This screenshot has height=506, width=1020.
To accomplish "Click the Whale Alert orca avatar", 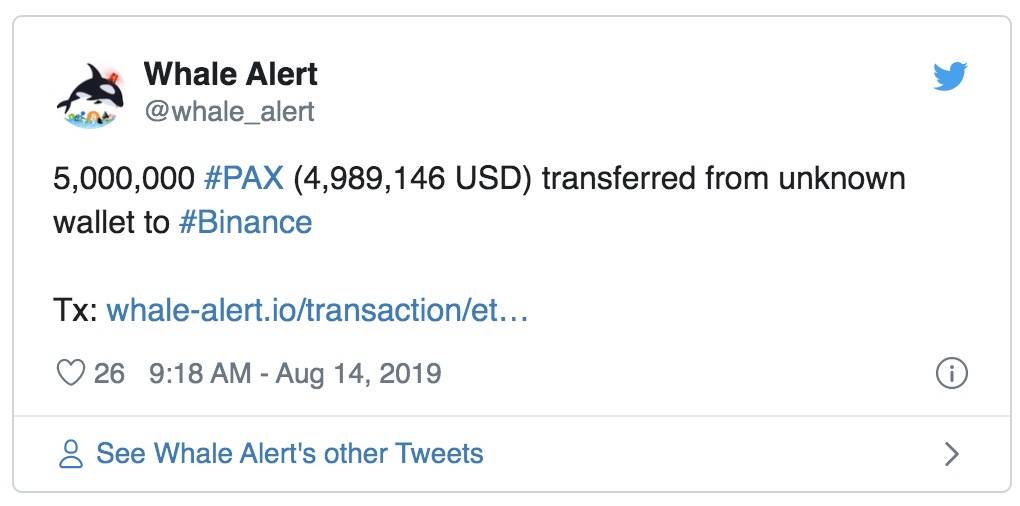I will click(x=90, y=96).
